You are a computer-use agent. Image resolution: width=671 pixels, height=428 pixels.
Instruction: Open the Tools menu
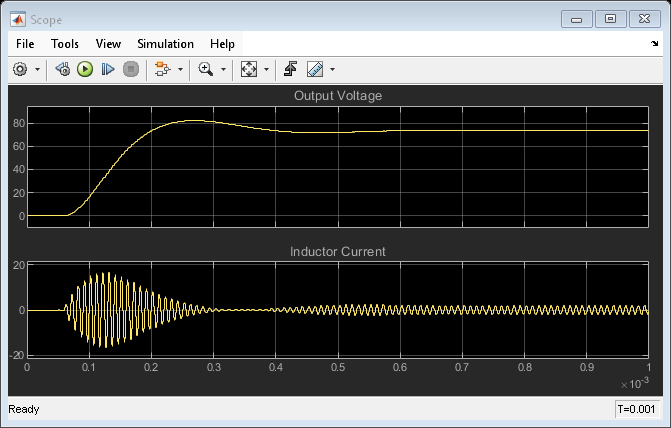pyautogui.click(x=65, y=44)
